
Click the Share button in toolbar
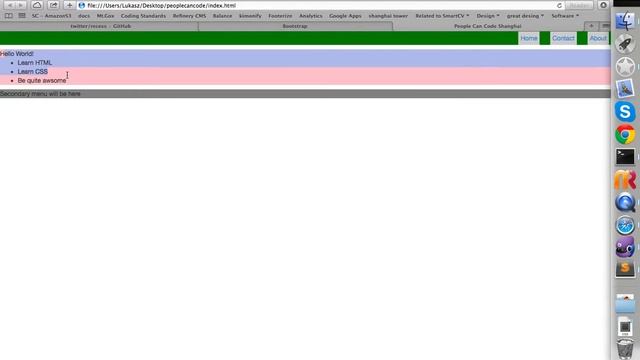(53, 5)
